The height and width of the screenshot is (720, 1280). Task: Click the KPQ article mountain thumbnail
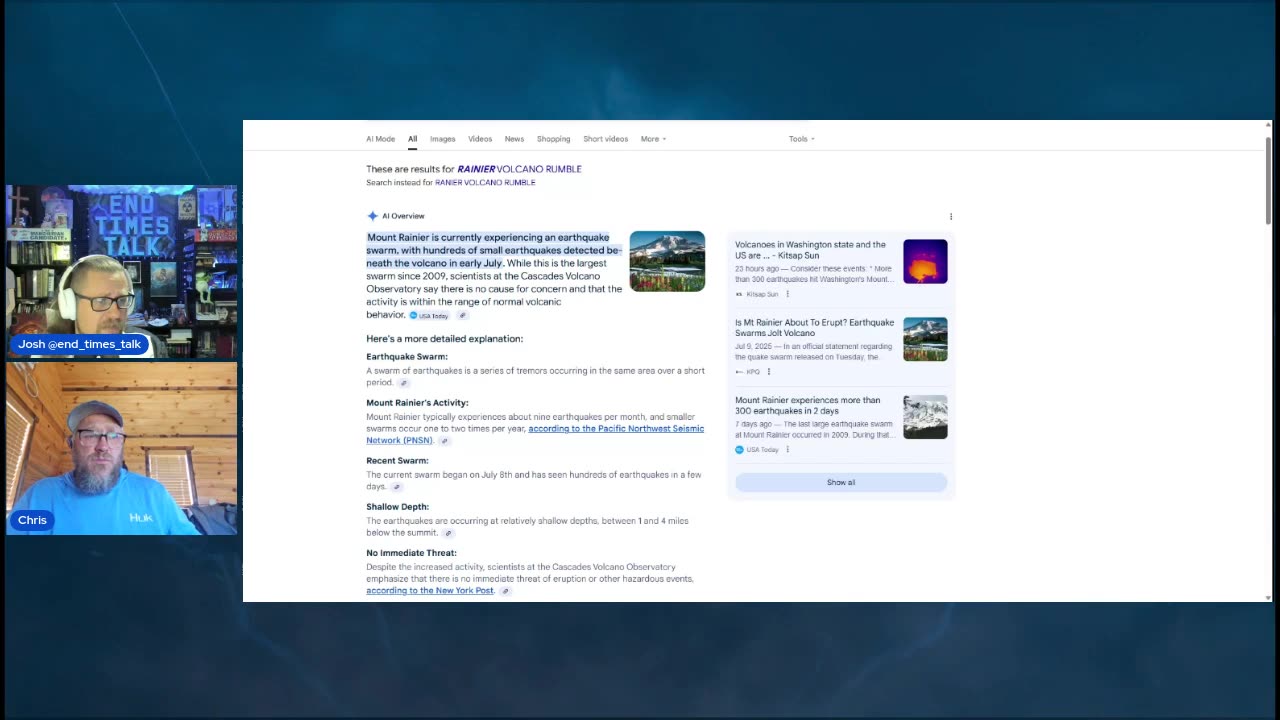925,339
